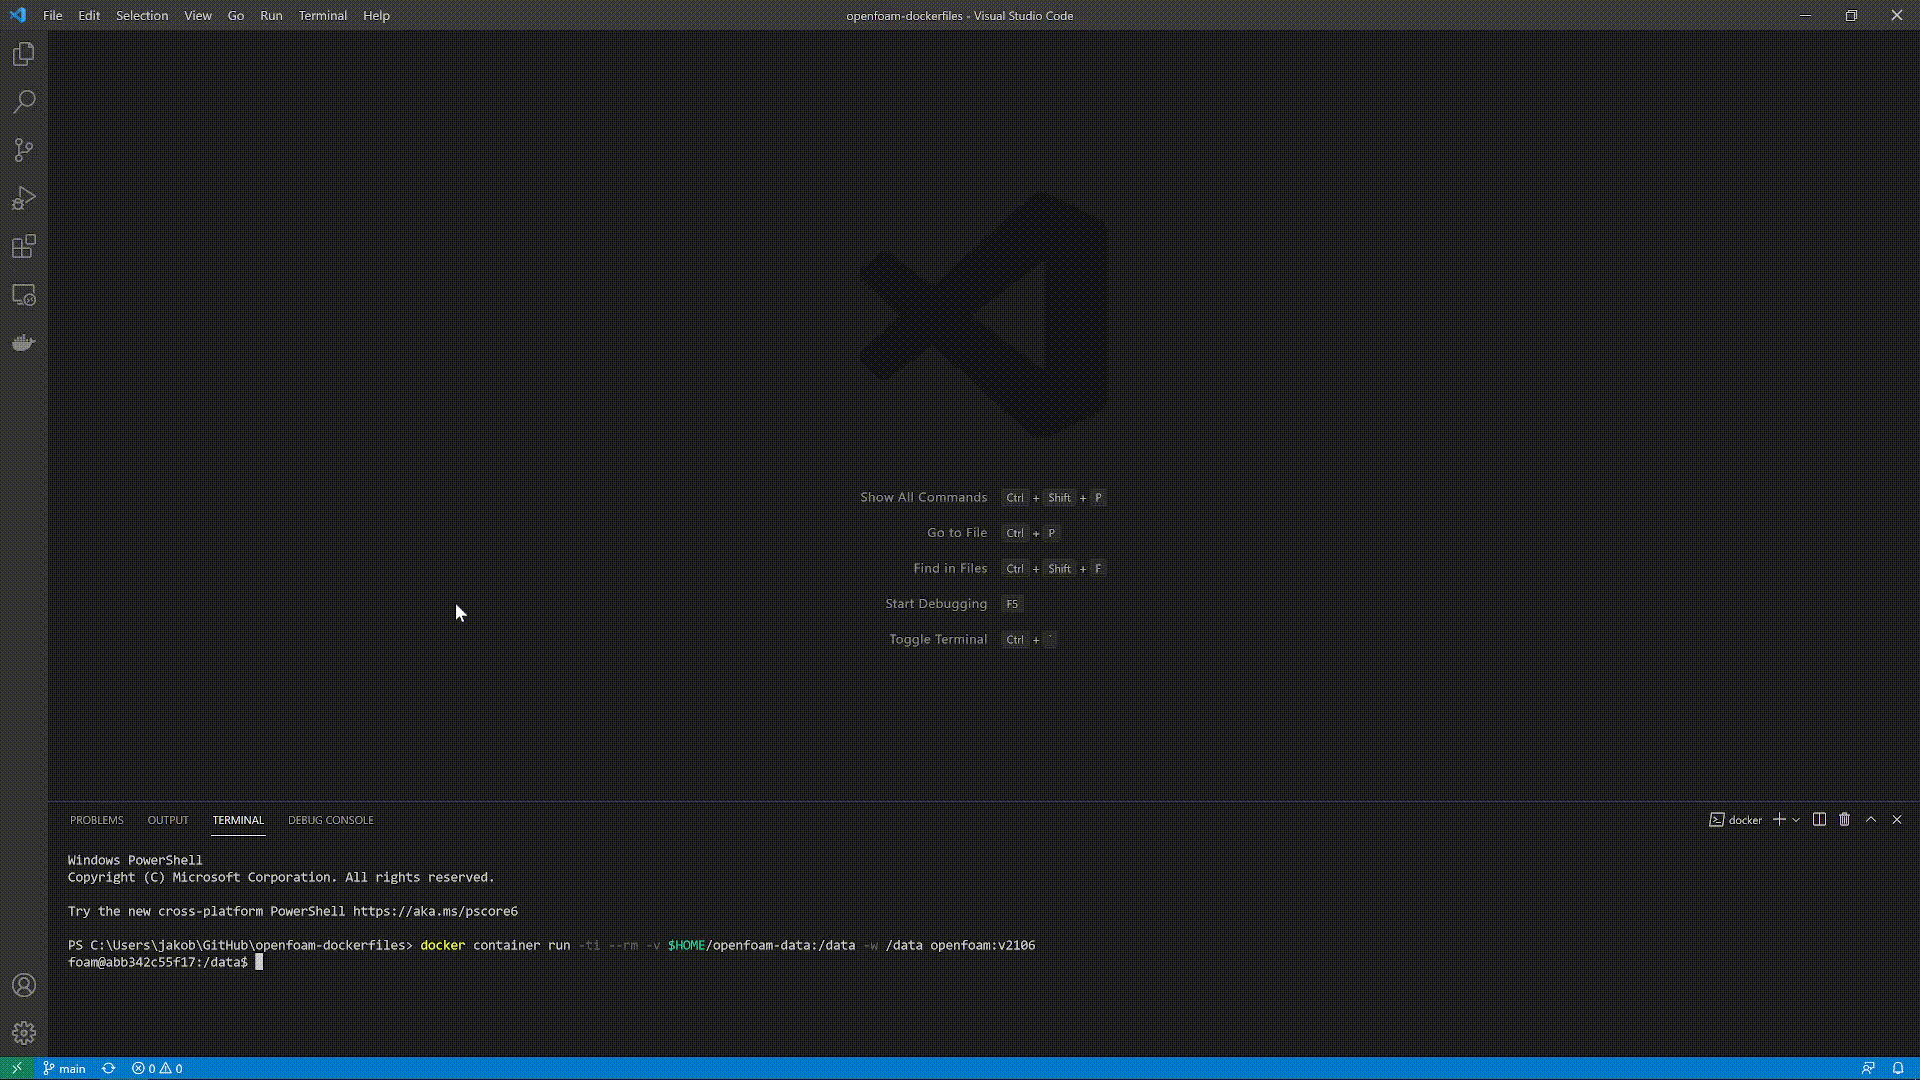
Task: Click the split terminal icon
Action: click(x=1818, y=819)
